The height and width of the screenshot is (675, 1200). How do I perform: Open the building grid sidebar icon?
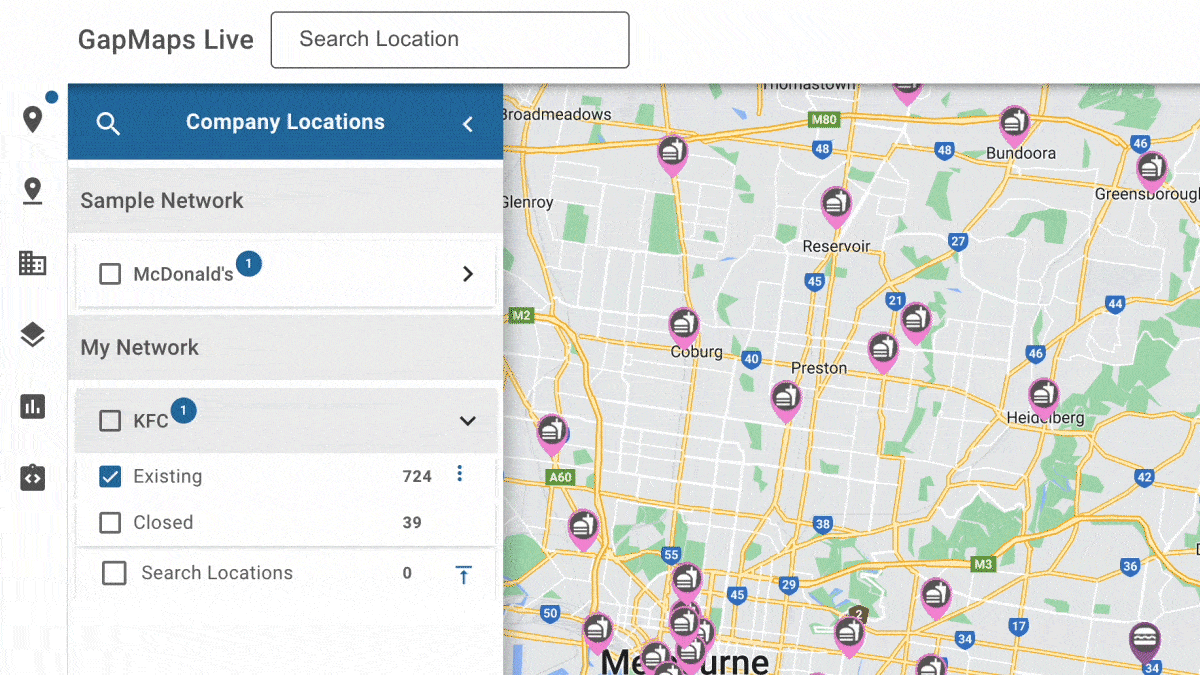coord(33,263)
